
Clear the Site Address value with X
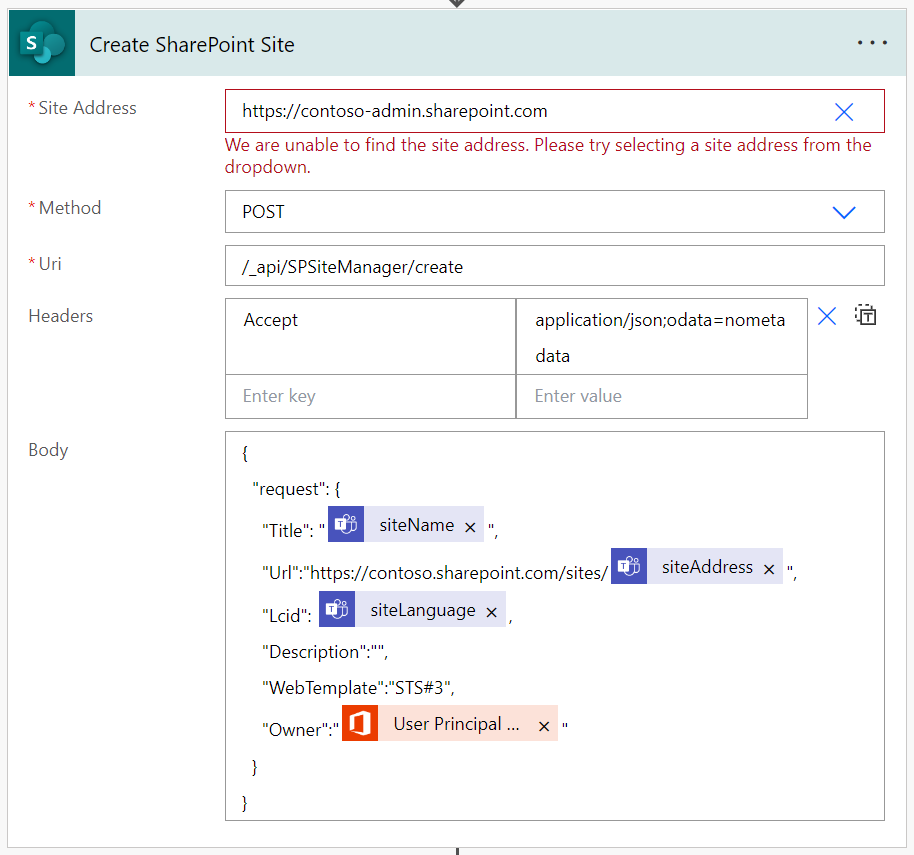pyautogui.click(x=843, y=111)
